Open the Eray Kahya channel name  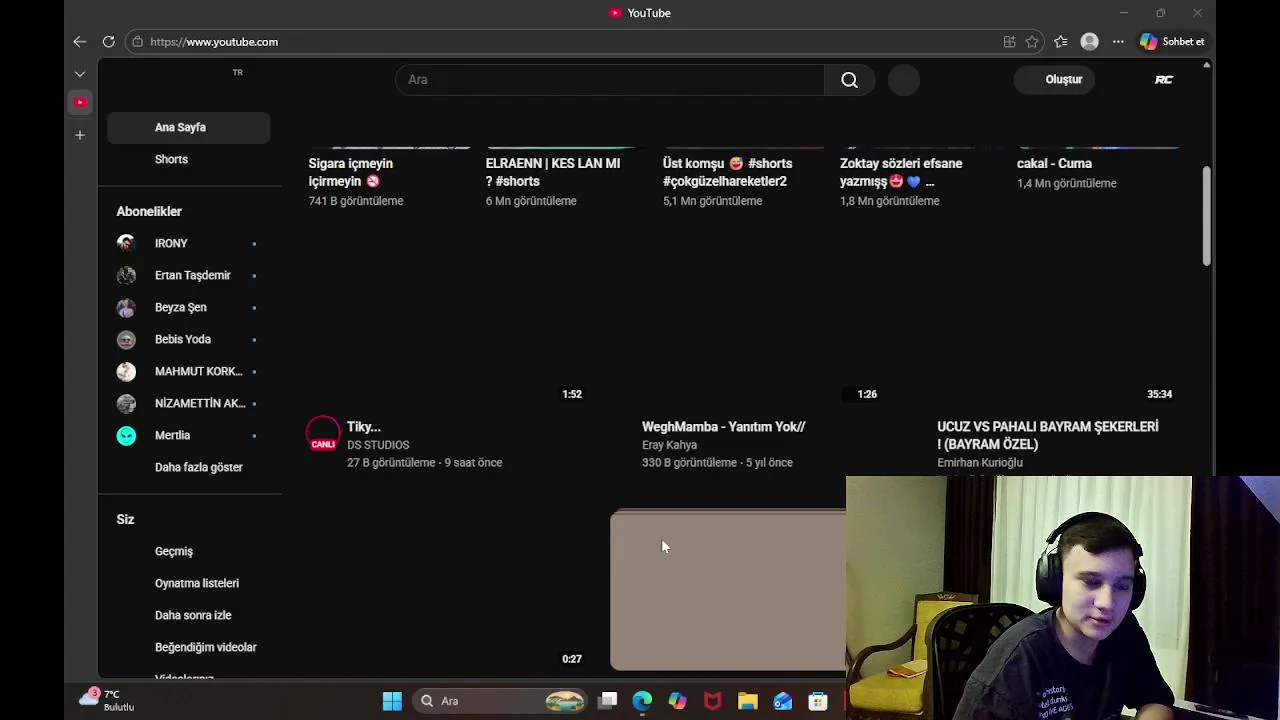pyautogui.click(x=670, y=445)
